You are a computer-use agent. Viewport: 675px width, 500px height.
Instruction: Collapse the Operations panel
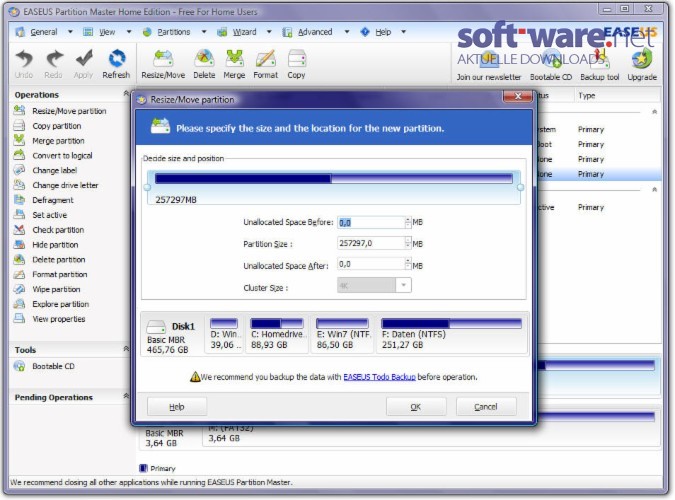tap(126, 93)
